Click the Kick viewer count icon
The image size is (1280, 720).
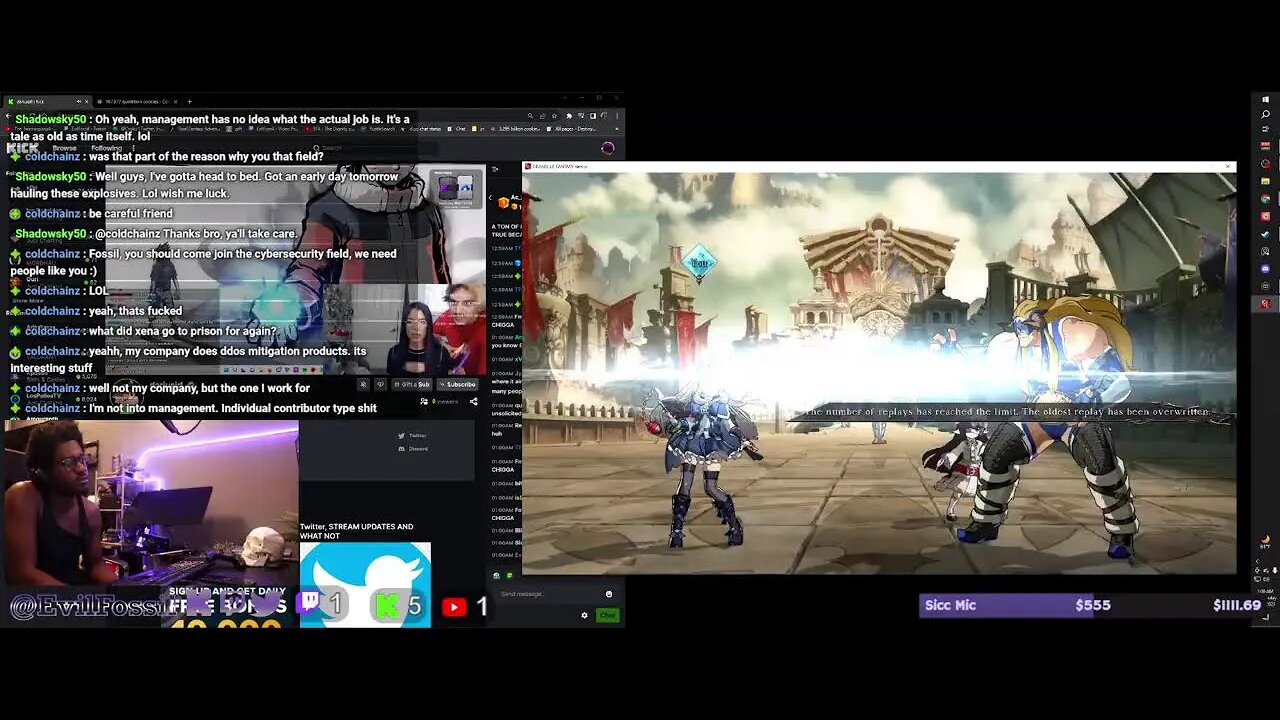pos(386,605)
